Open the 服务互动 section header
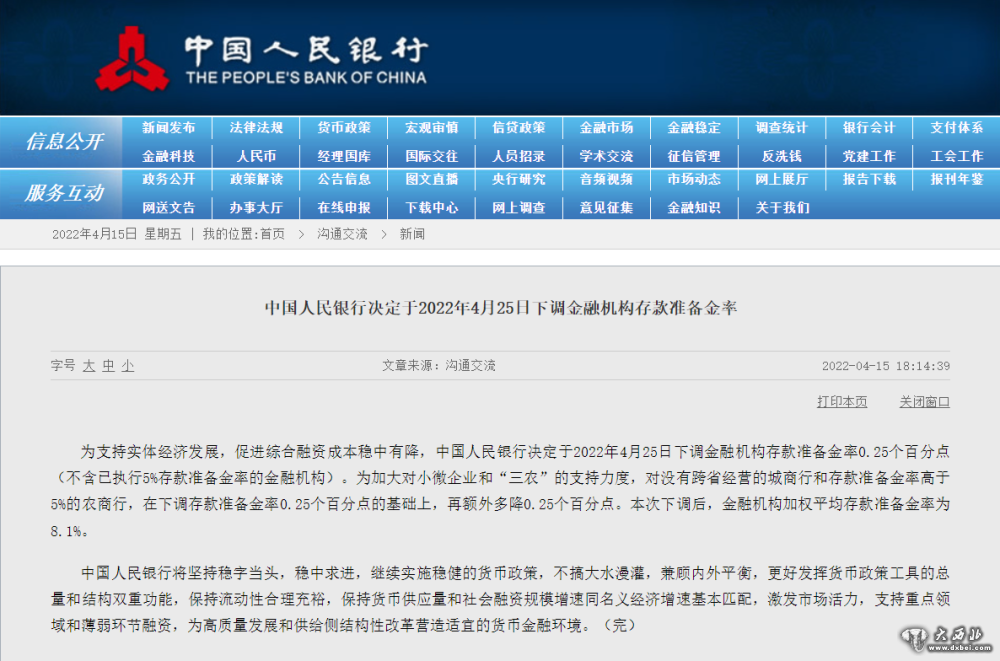 tap(64, 193)
